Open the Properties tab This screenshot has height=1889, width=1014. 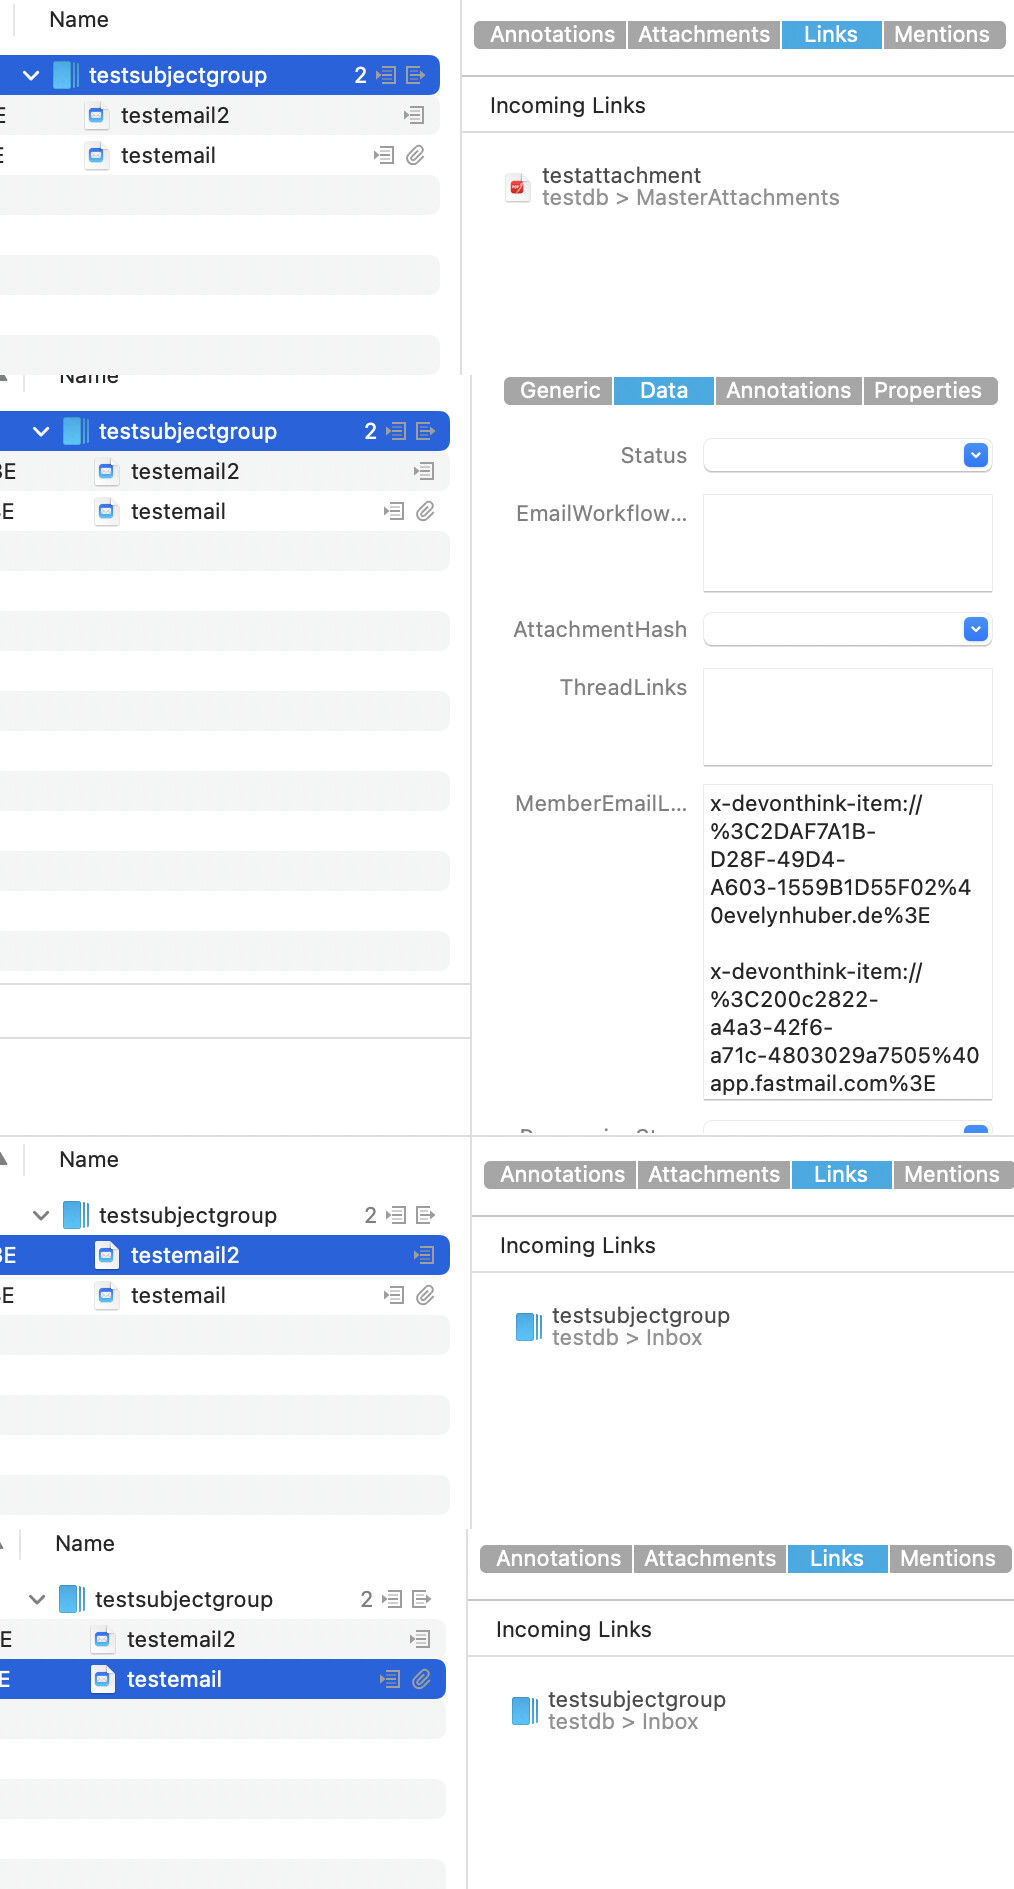[x=927, y=391]
